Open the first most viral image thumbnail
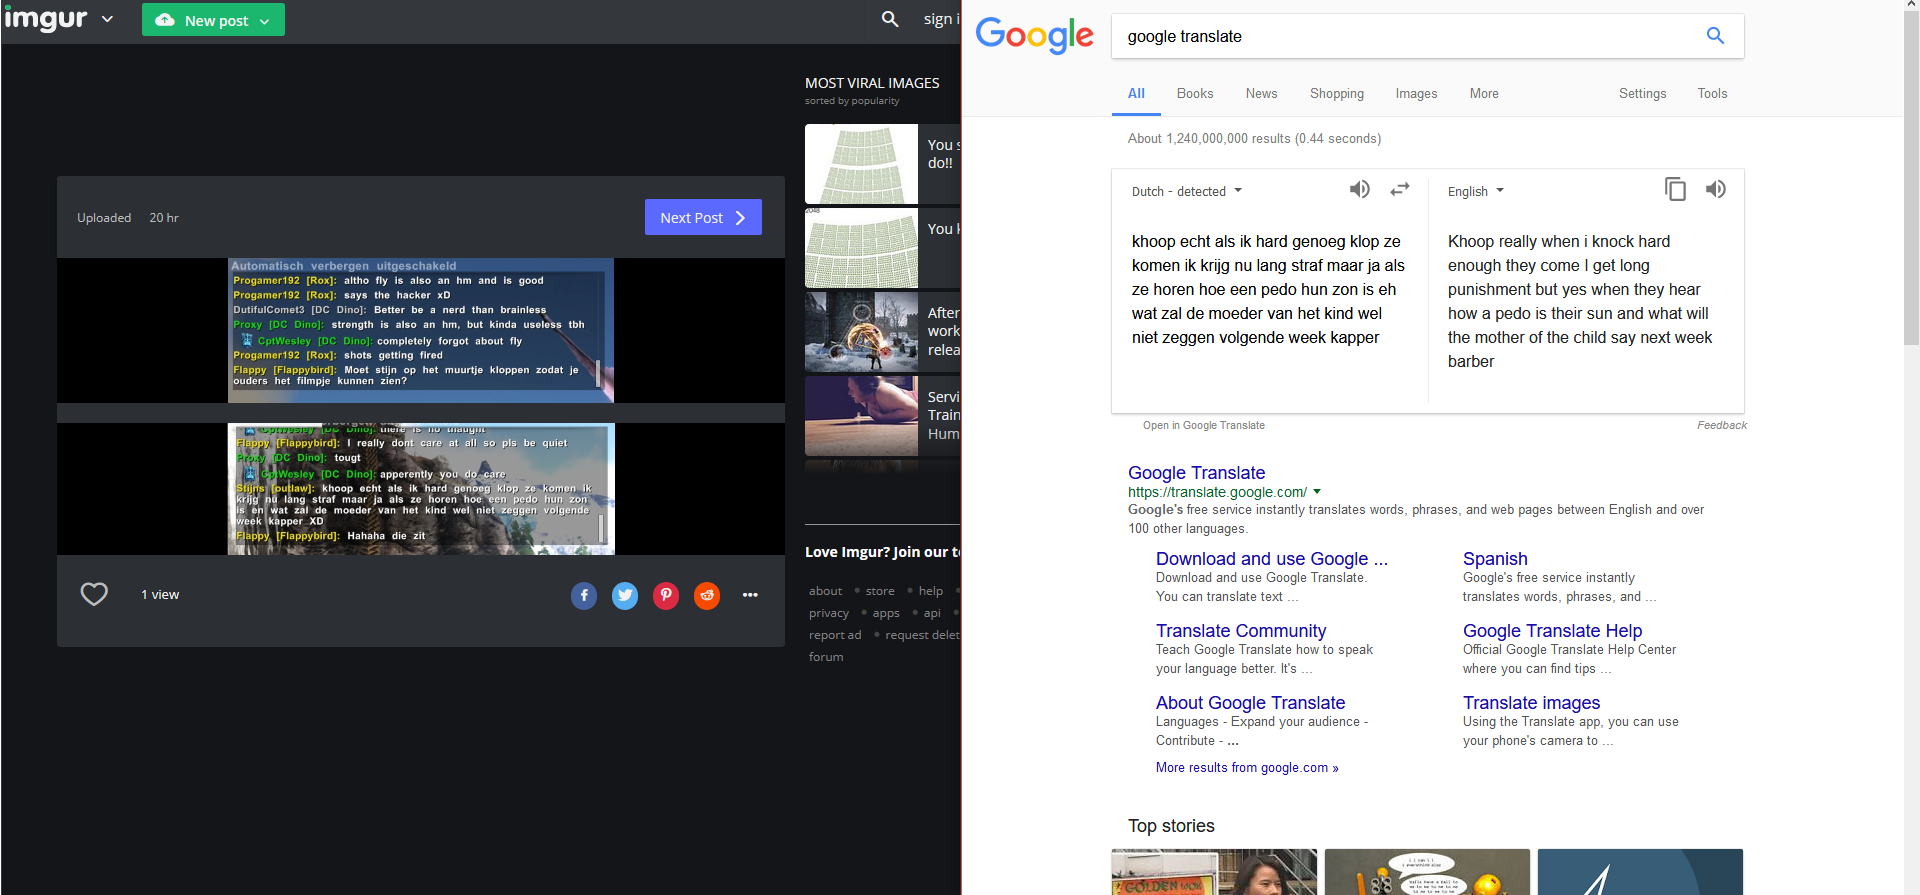This screenshot has width=1920, height=895. [861, 164]
